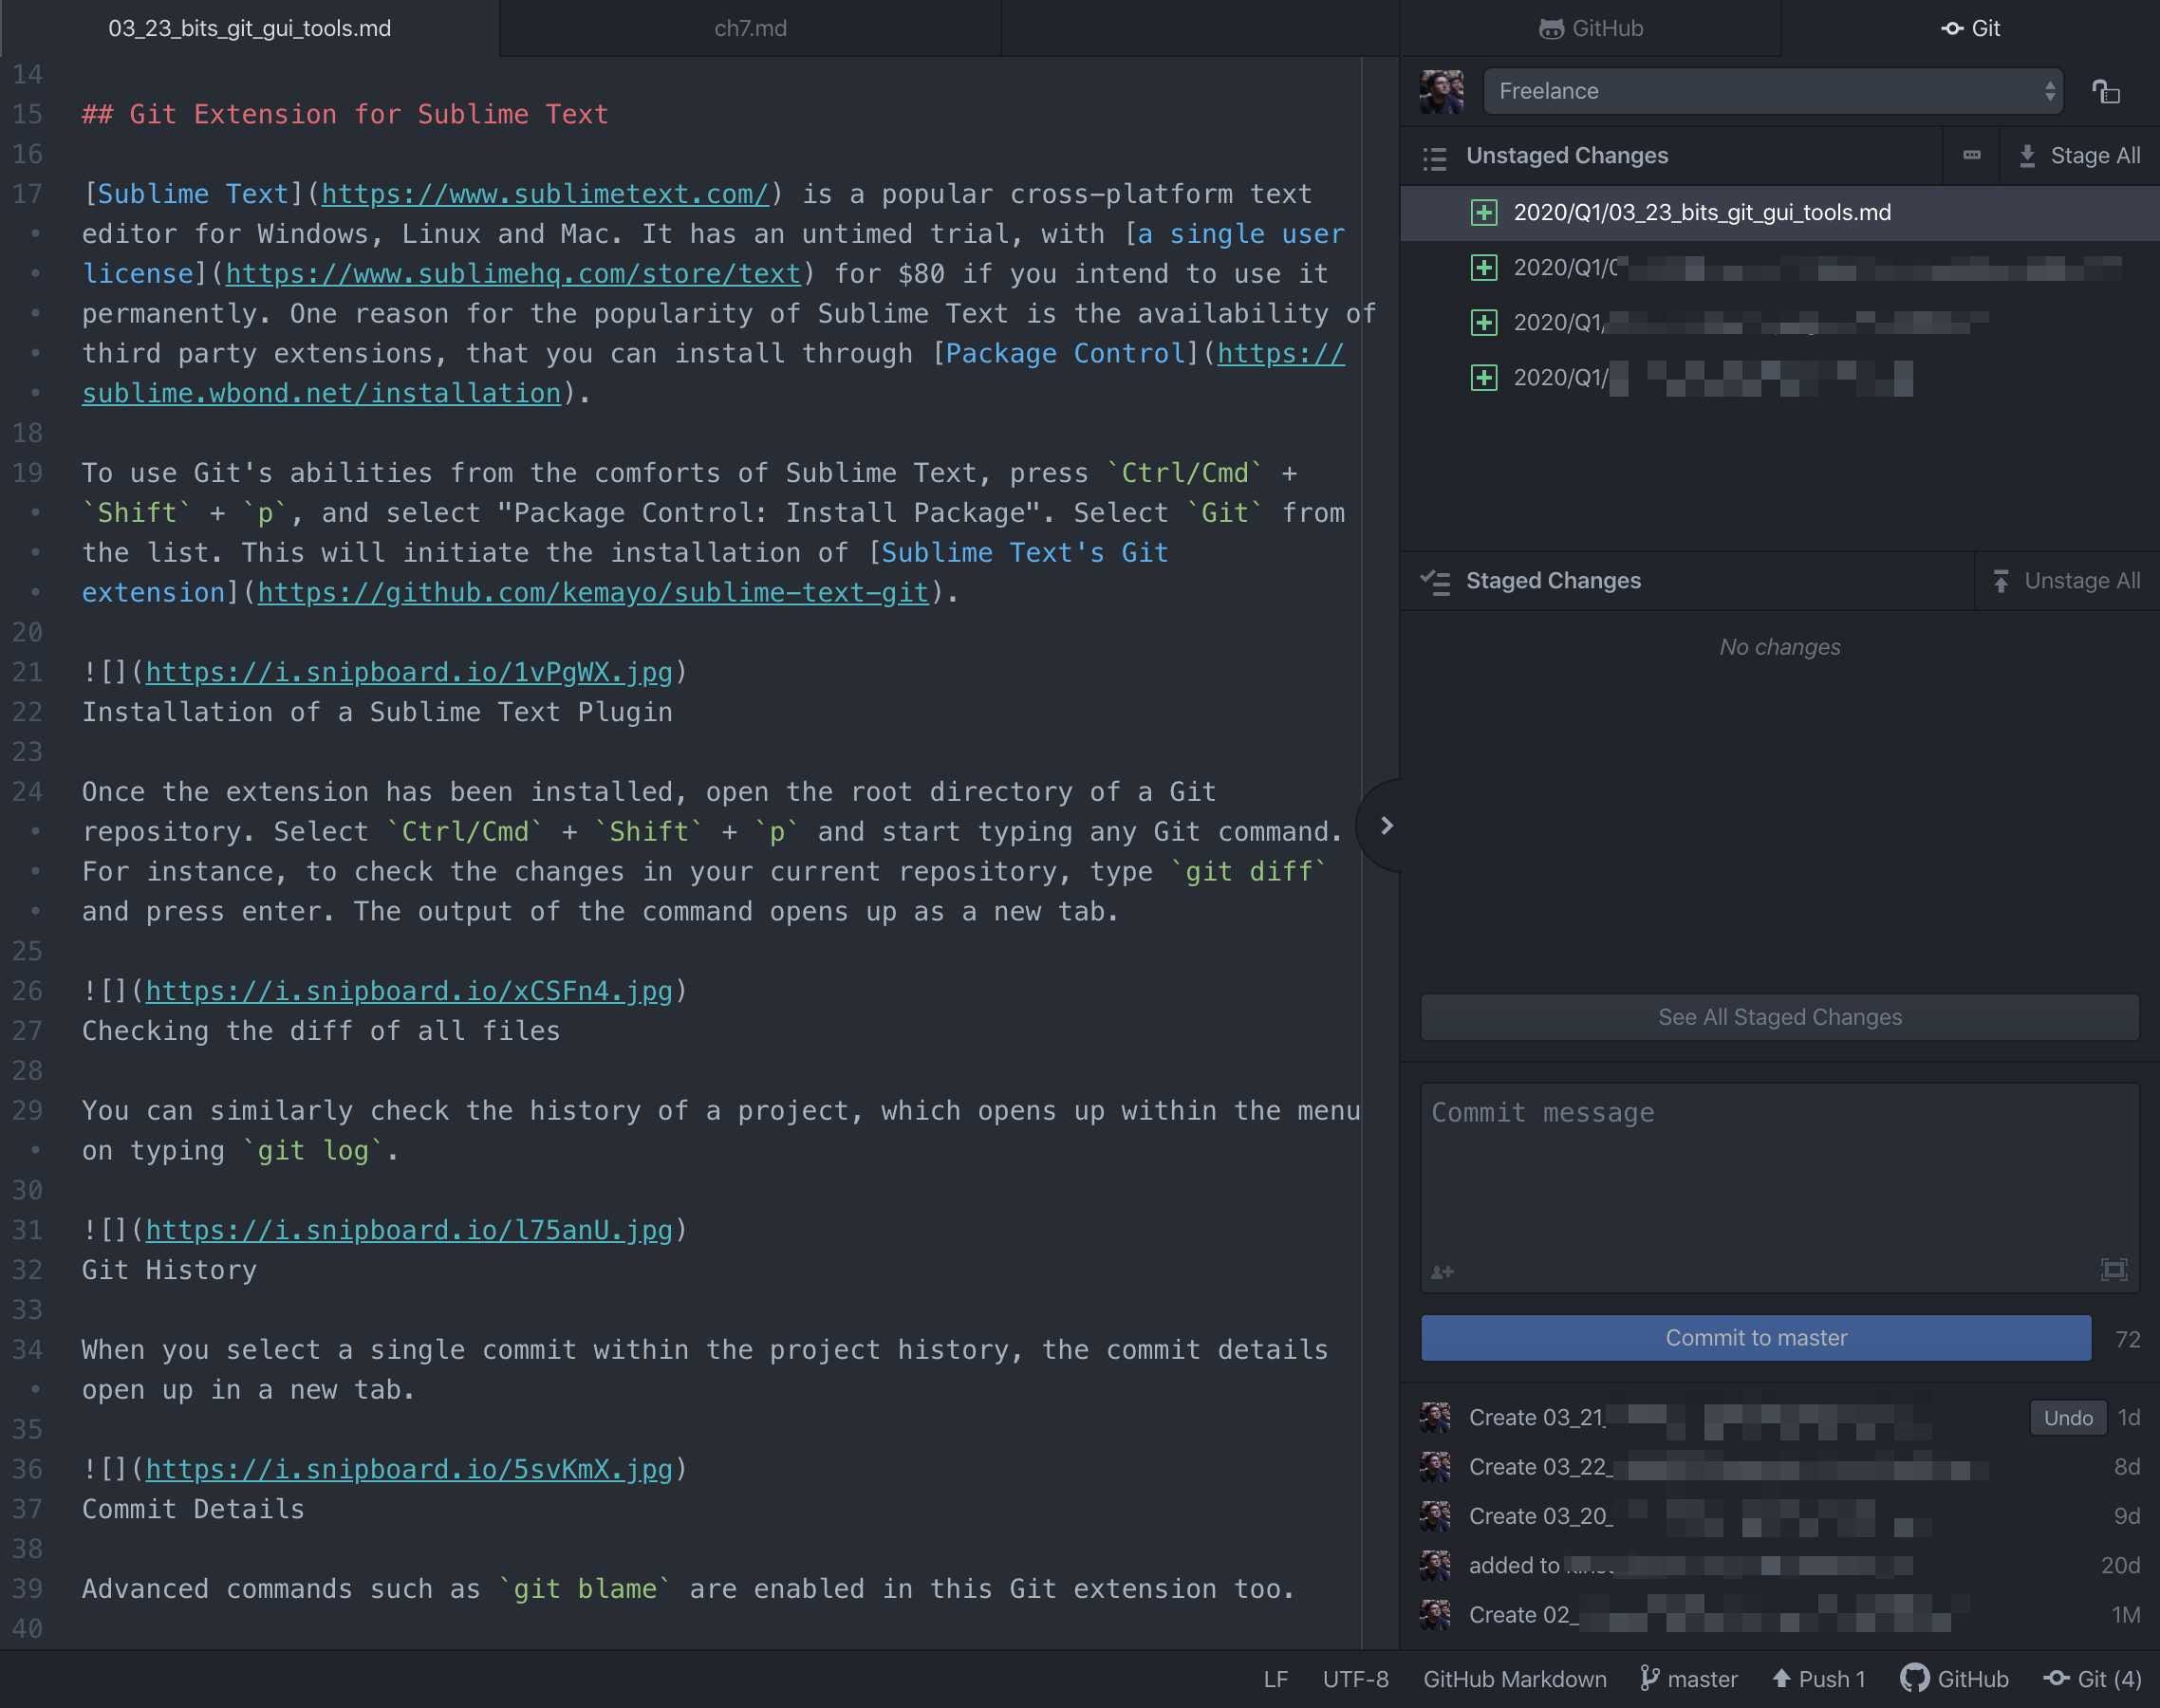Screen dimensions: 2160x1708
Task: Open the Freelance project dropdown
Action: point(1772,91)
